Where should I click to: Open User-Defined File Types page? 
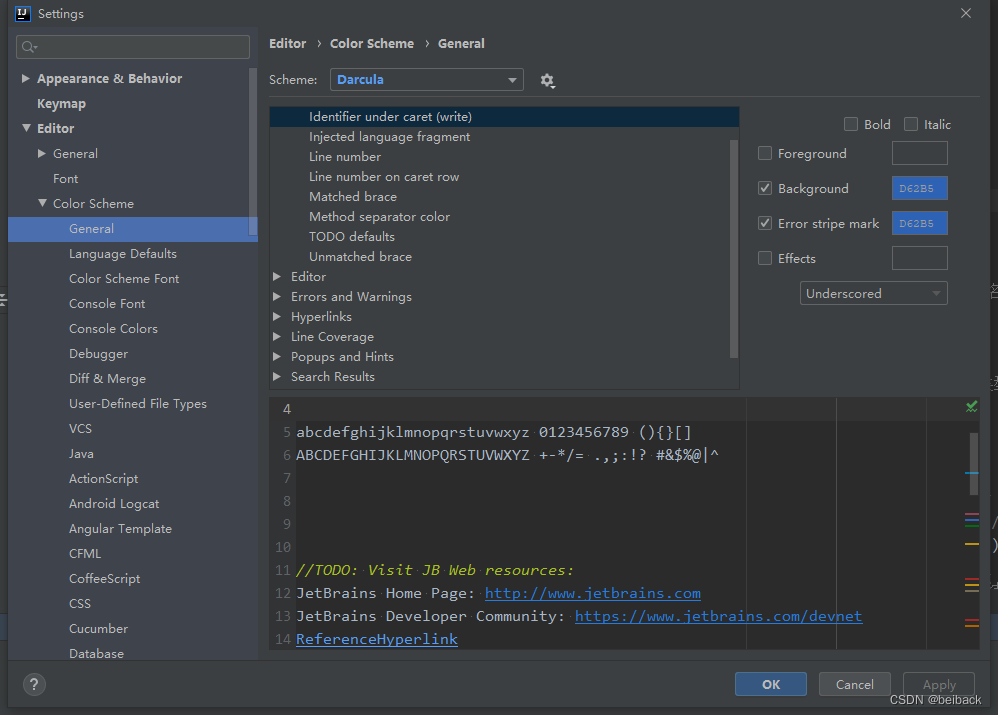pos(138,404)
